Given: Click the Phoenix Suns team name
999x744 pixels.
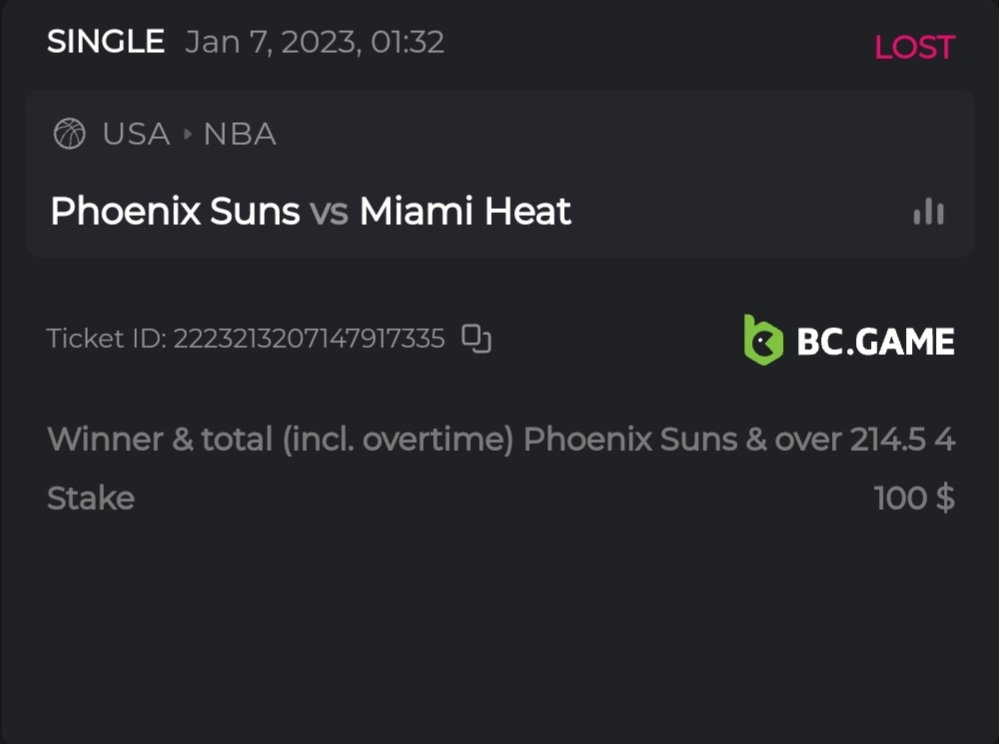Looking at the screenshot, I should [175, 211].
